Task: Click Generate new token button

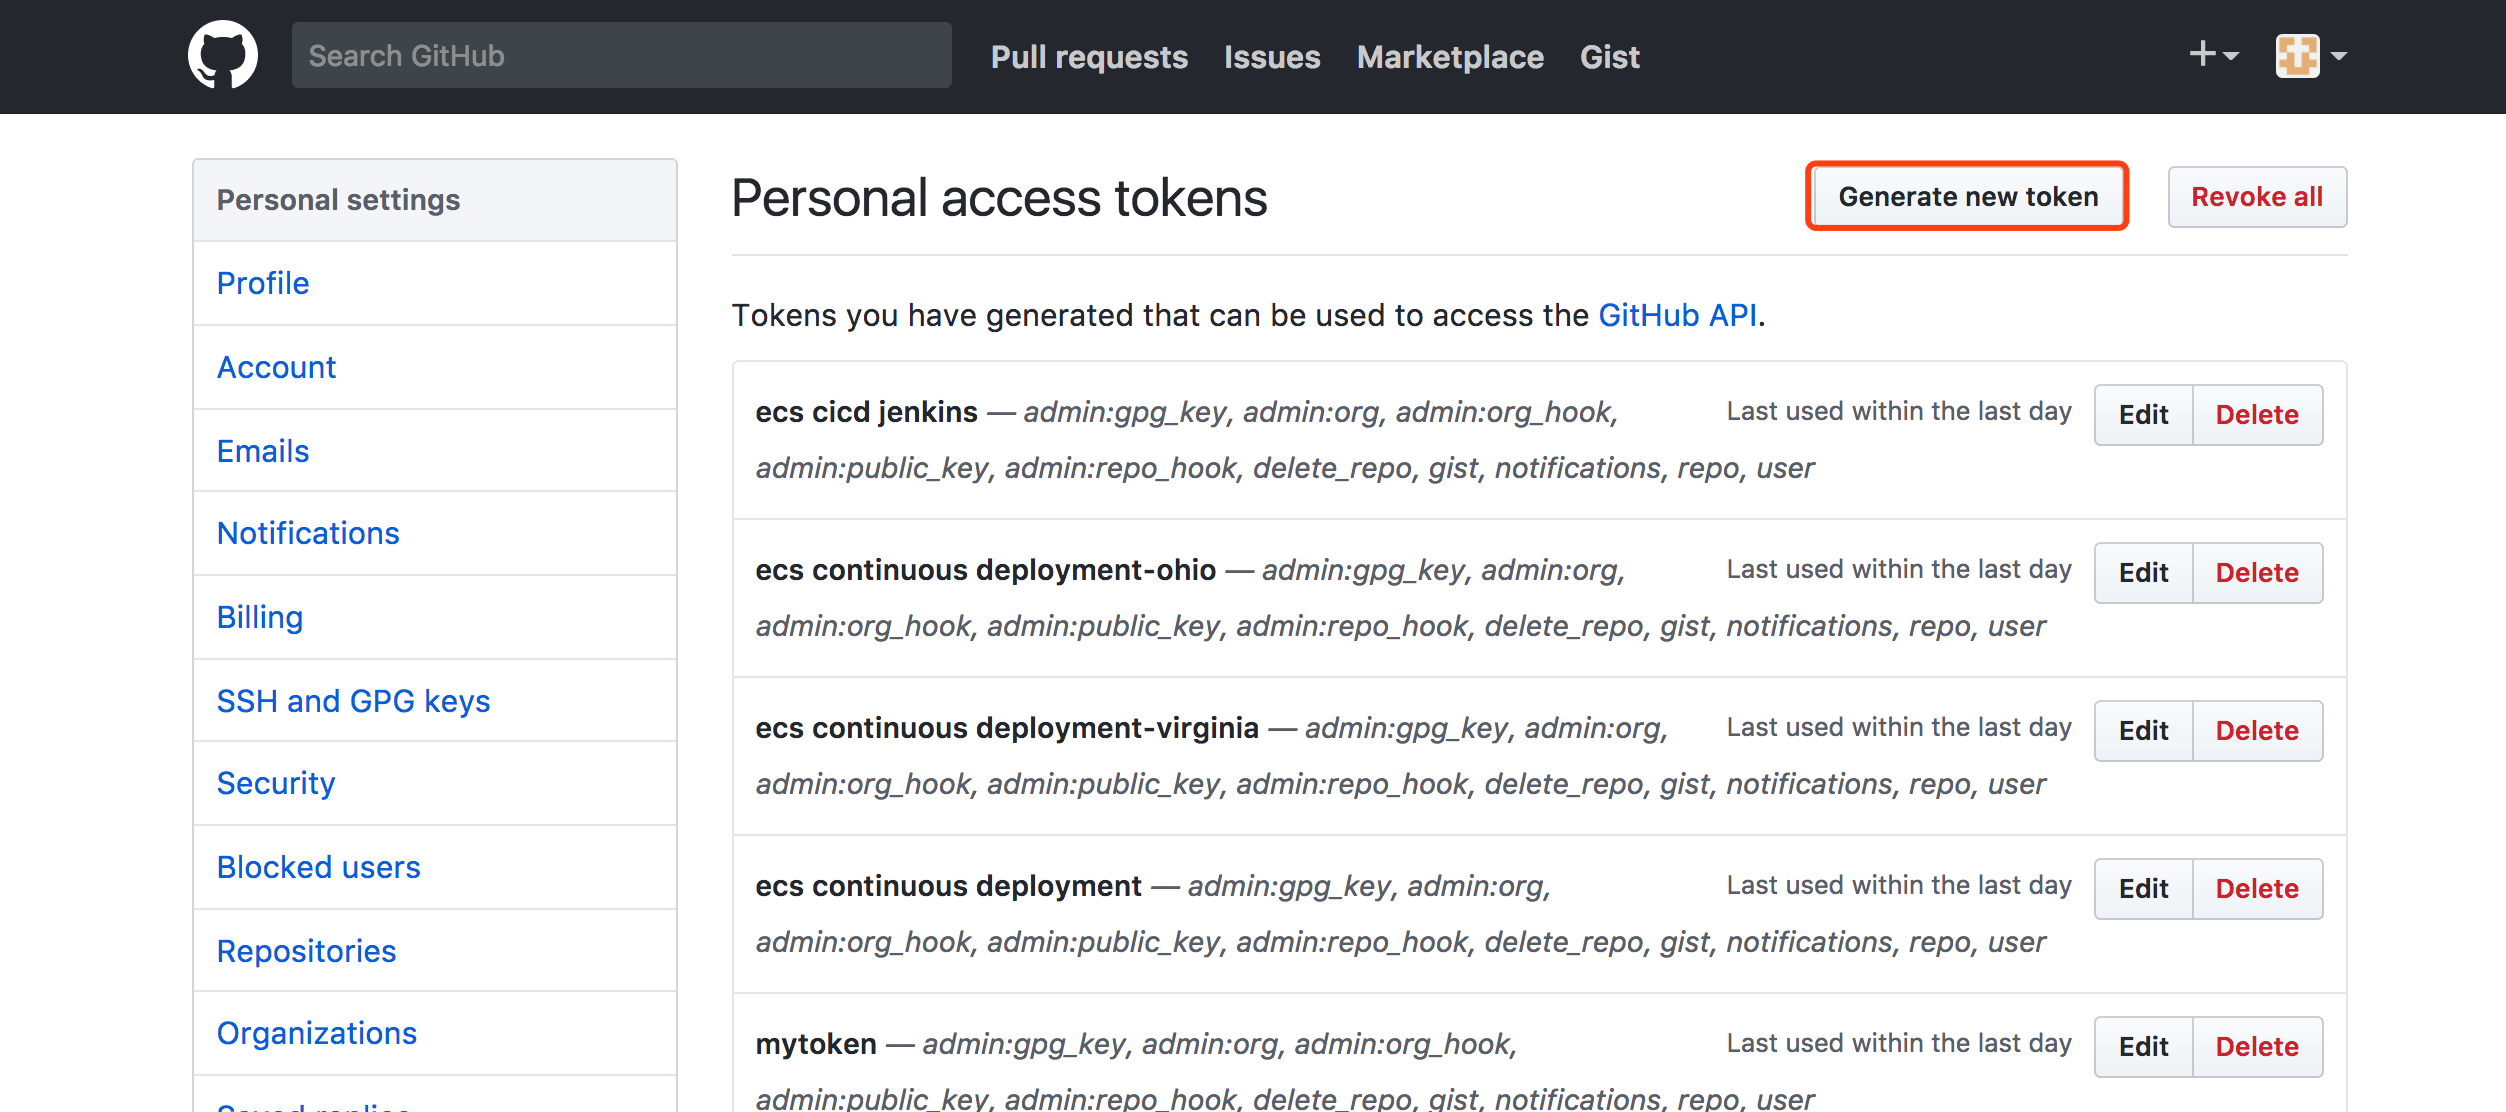Action: pyautogui.click(x=1967, y=197)
